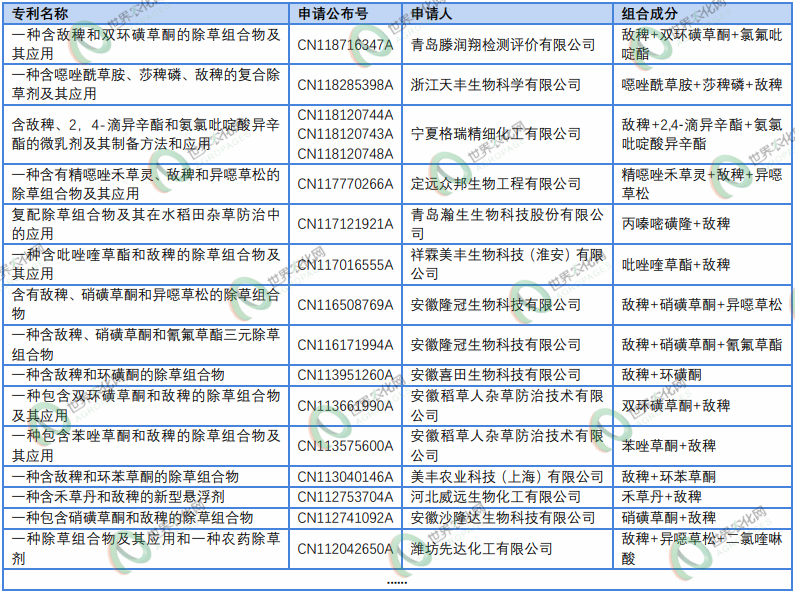Click applicant 潍坊先达化工有限公司
This screenshot has width=795, height=593.
482,548
